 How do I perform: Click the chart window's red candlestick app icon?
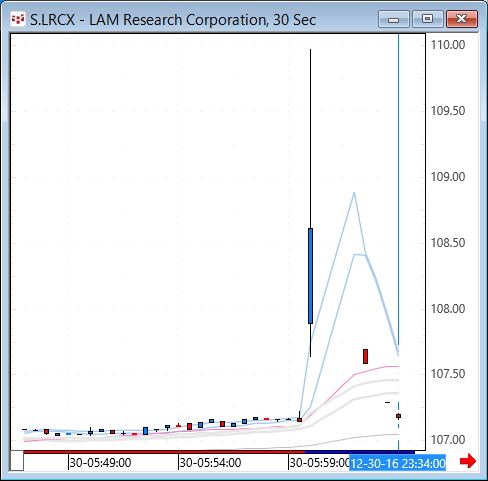[x=18, y=19]
